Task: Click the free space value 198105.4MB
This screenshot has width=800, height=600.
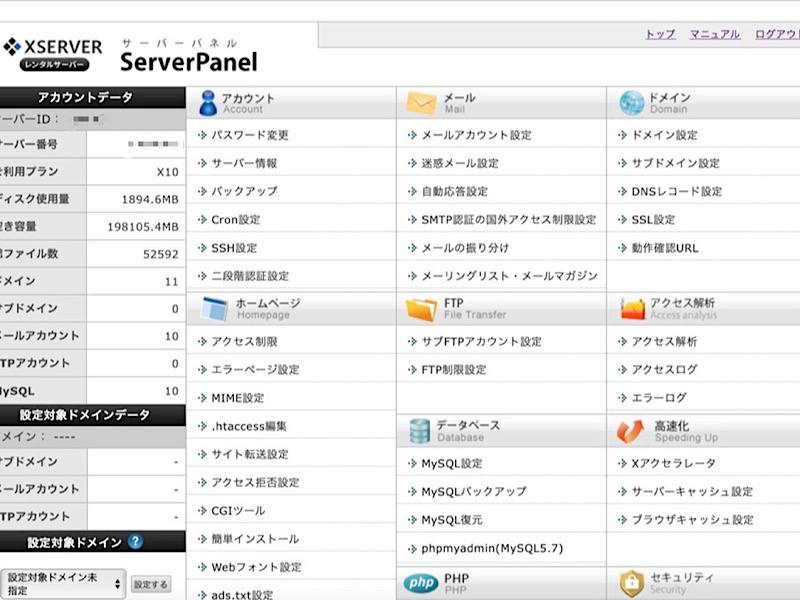Action: [x=143, y=227]
